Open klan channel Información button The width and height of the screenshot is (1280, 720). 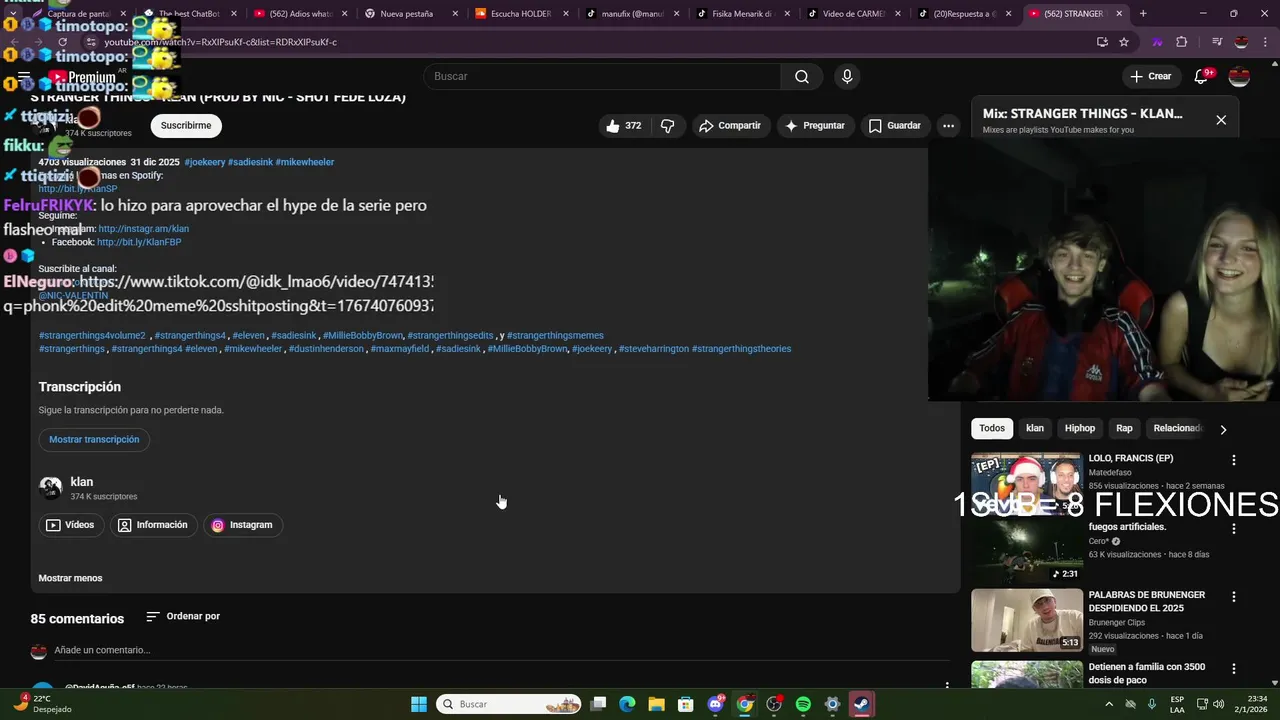coord(153,525)
